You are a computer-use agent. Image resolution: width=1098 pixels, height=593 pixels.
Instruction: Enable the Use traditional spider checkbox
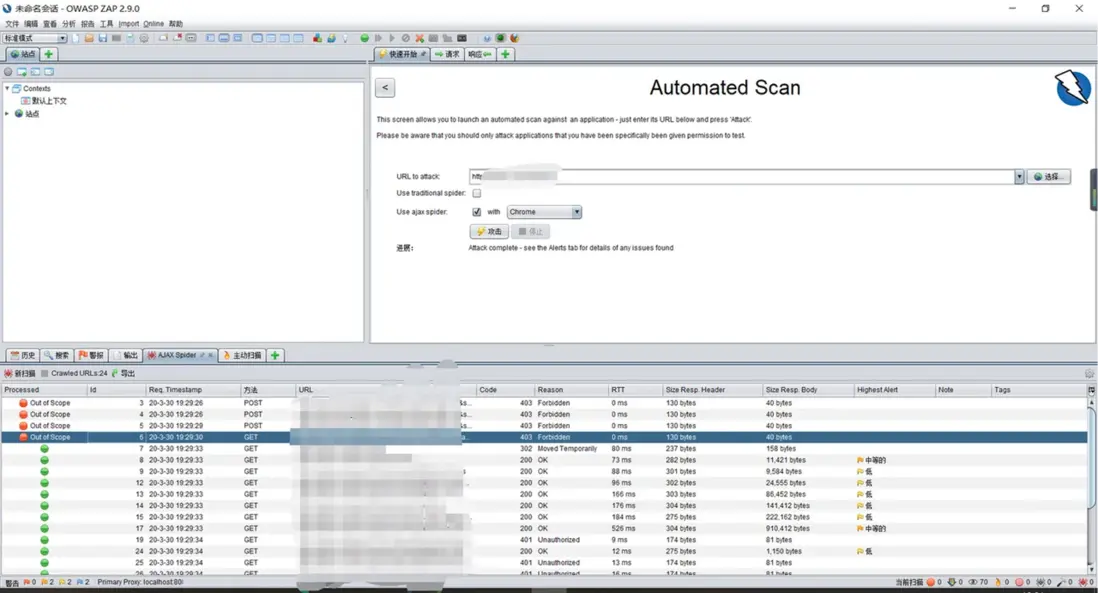click(477, 193)
